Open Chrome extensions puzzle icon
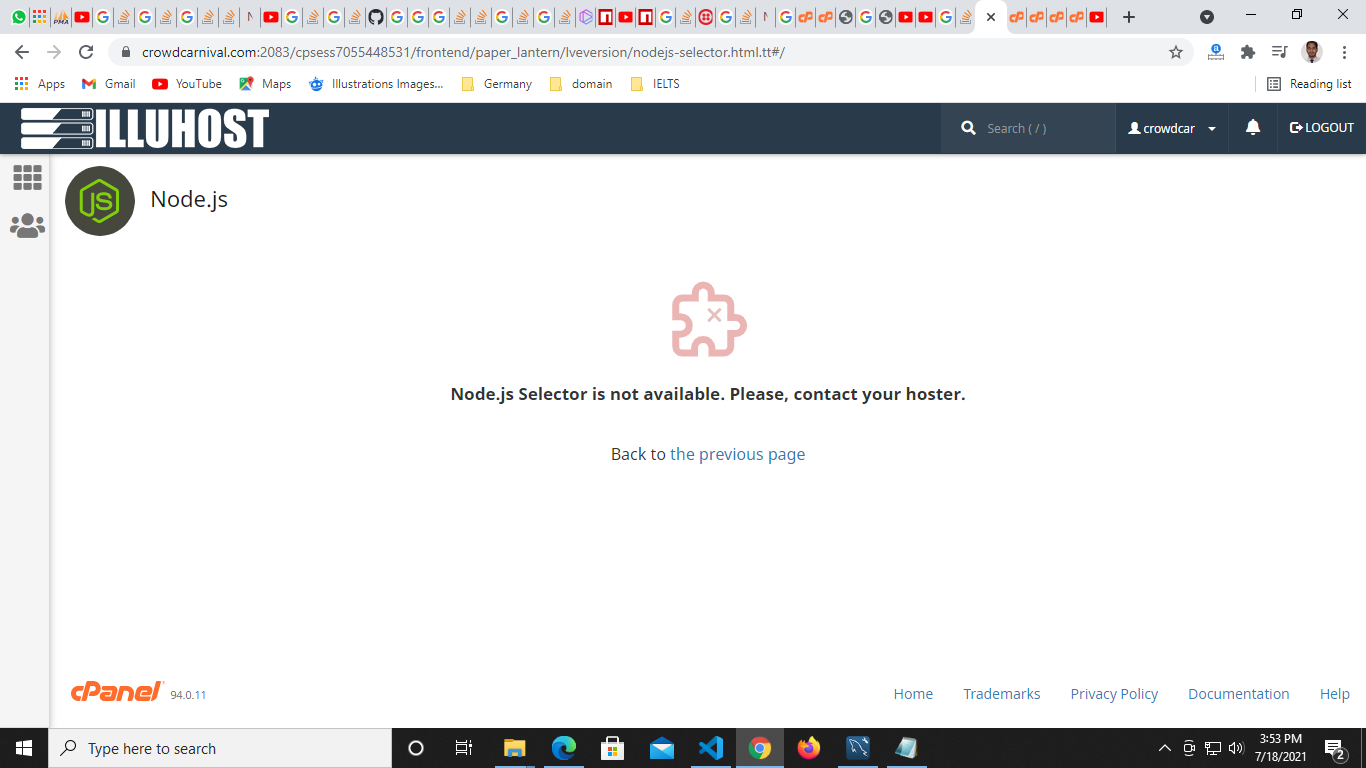 [1247, 52]
